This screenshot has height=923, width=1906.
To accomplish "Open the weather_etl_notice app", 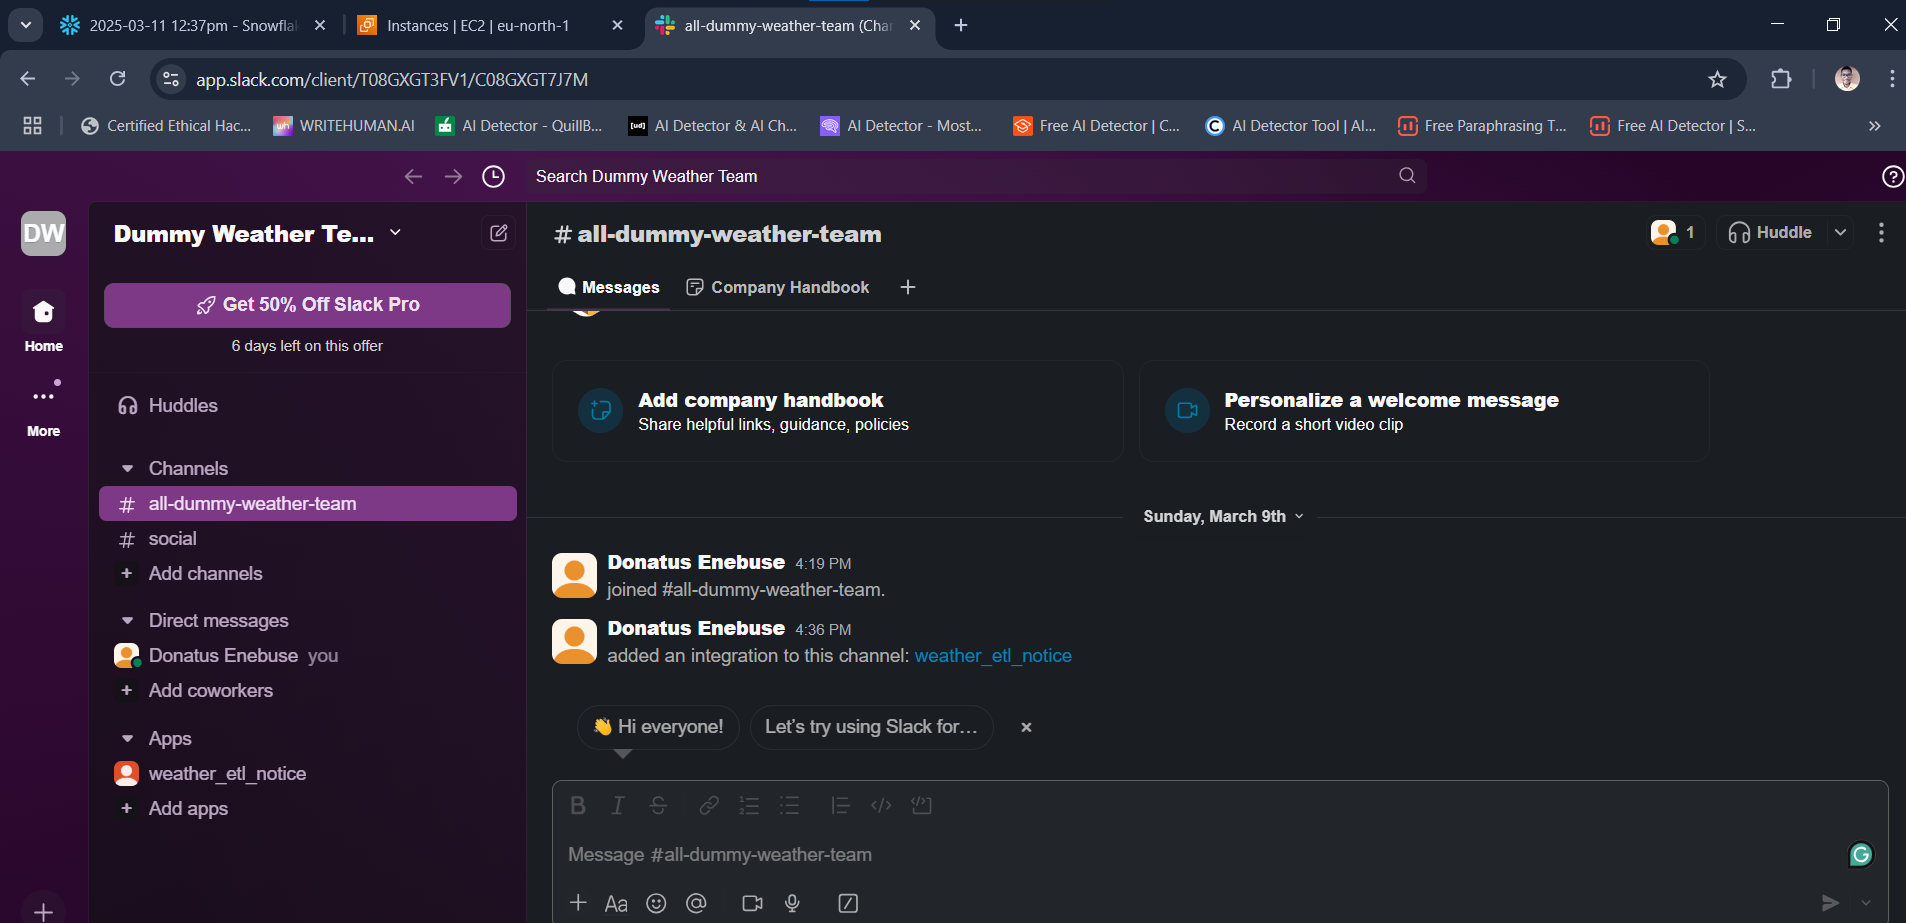I will [308, 773].
